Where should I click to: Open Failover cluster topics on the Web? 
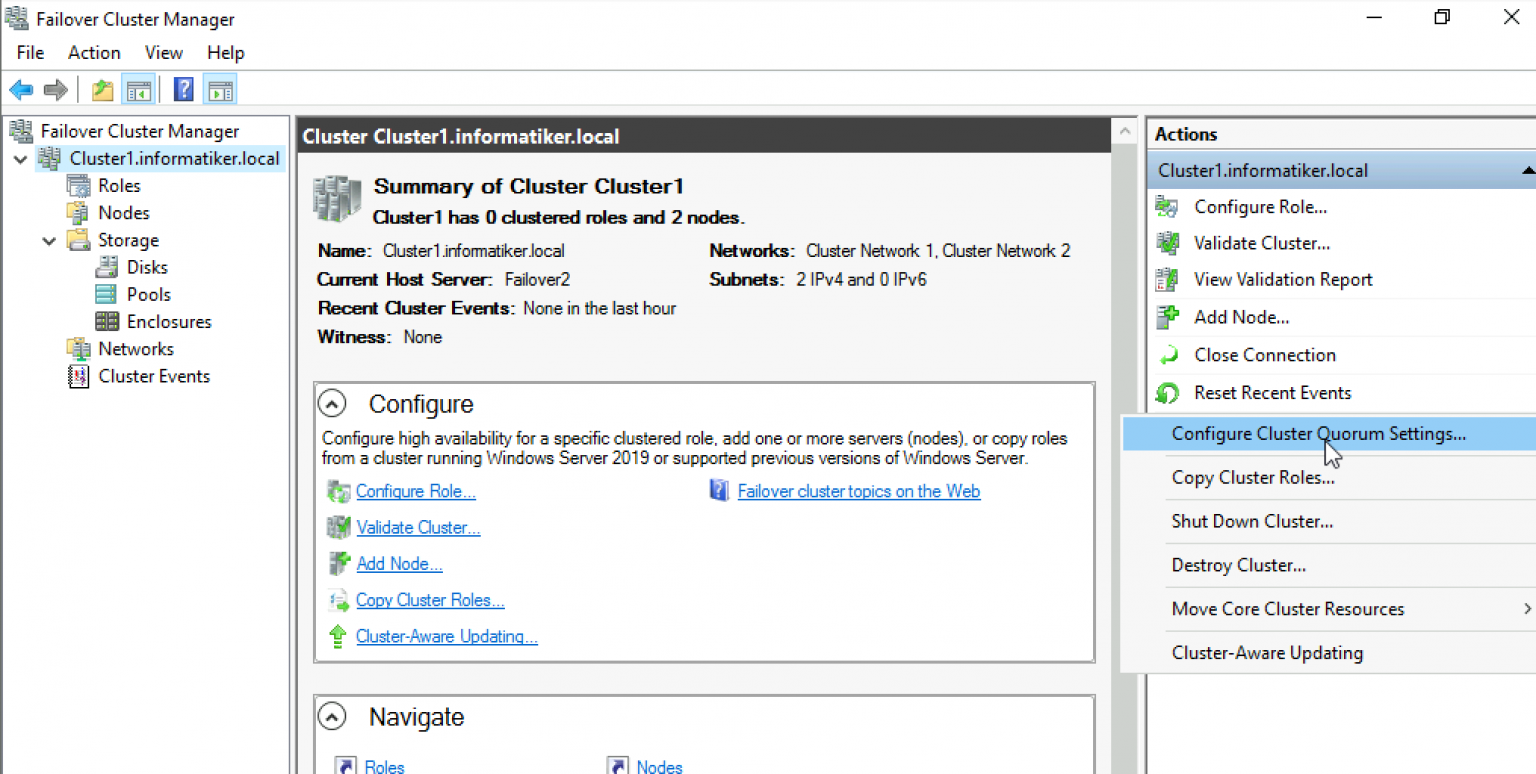[858, 491]
